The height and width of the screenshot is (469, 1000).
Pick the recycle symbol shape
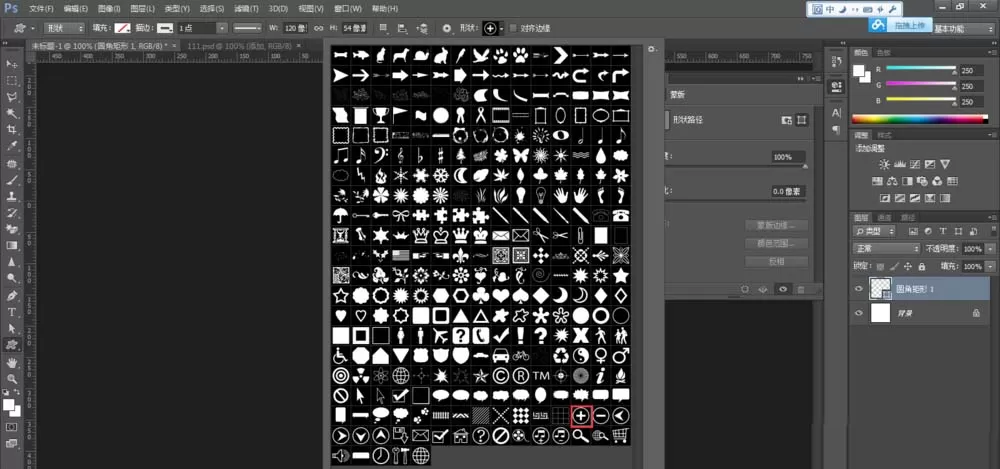pyautogui.click(x=561, y=355)
